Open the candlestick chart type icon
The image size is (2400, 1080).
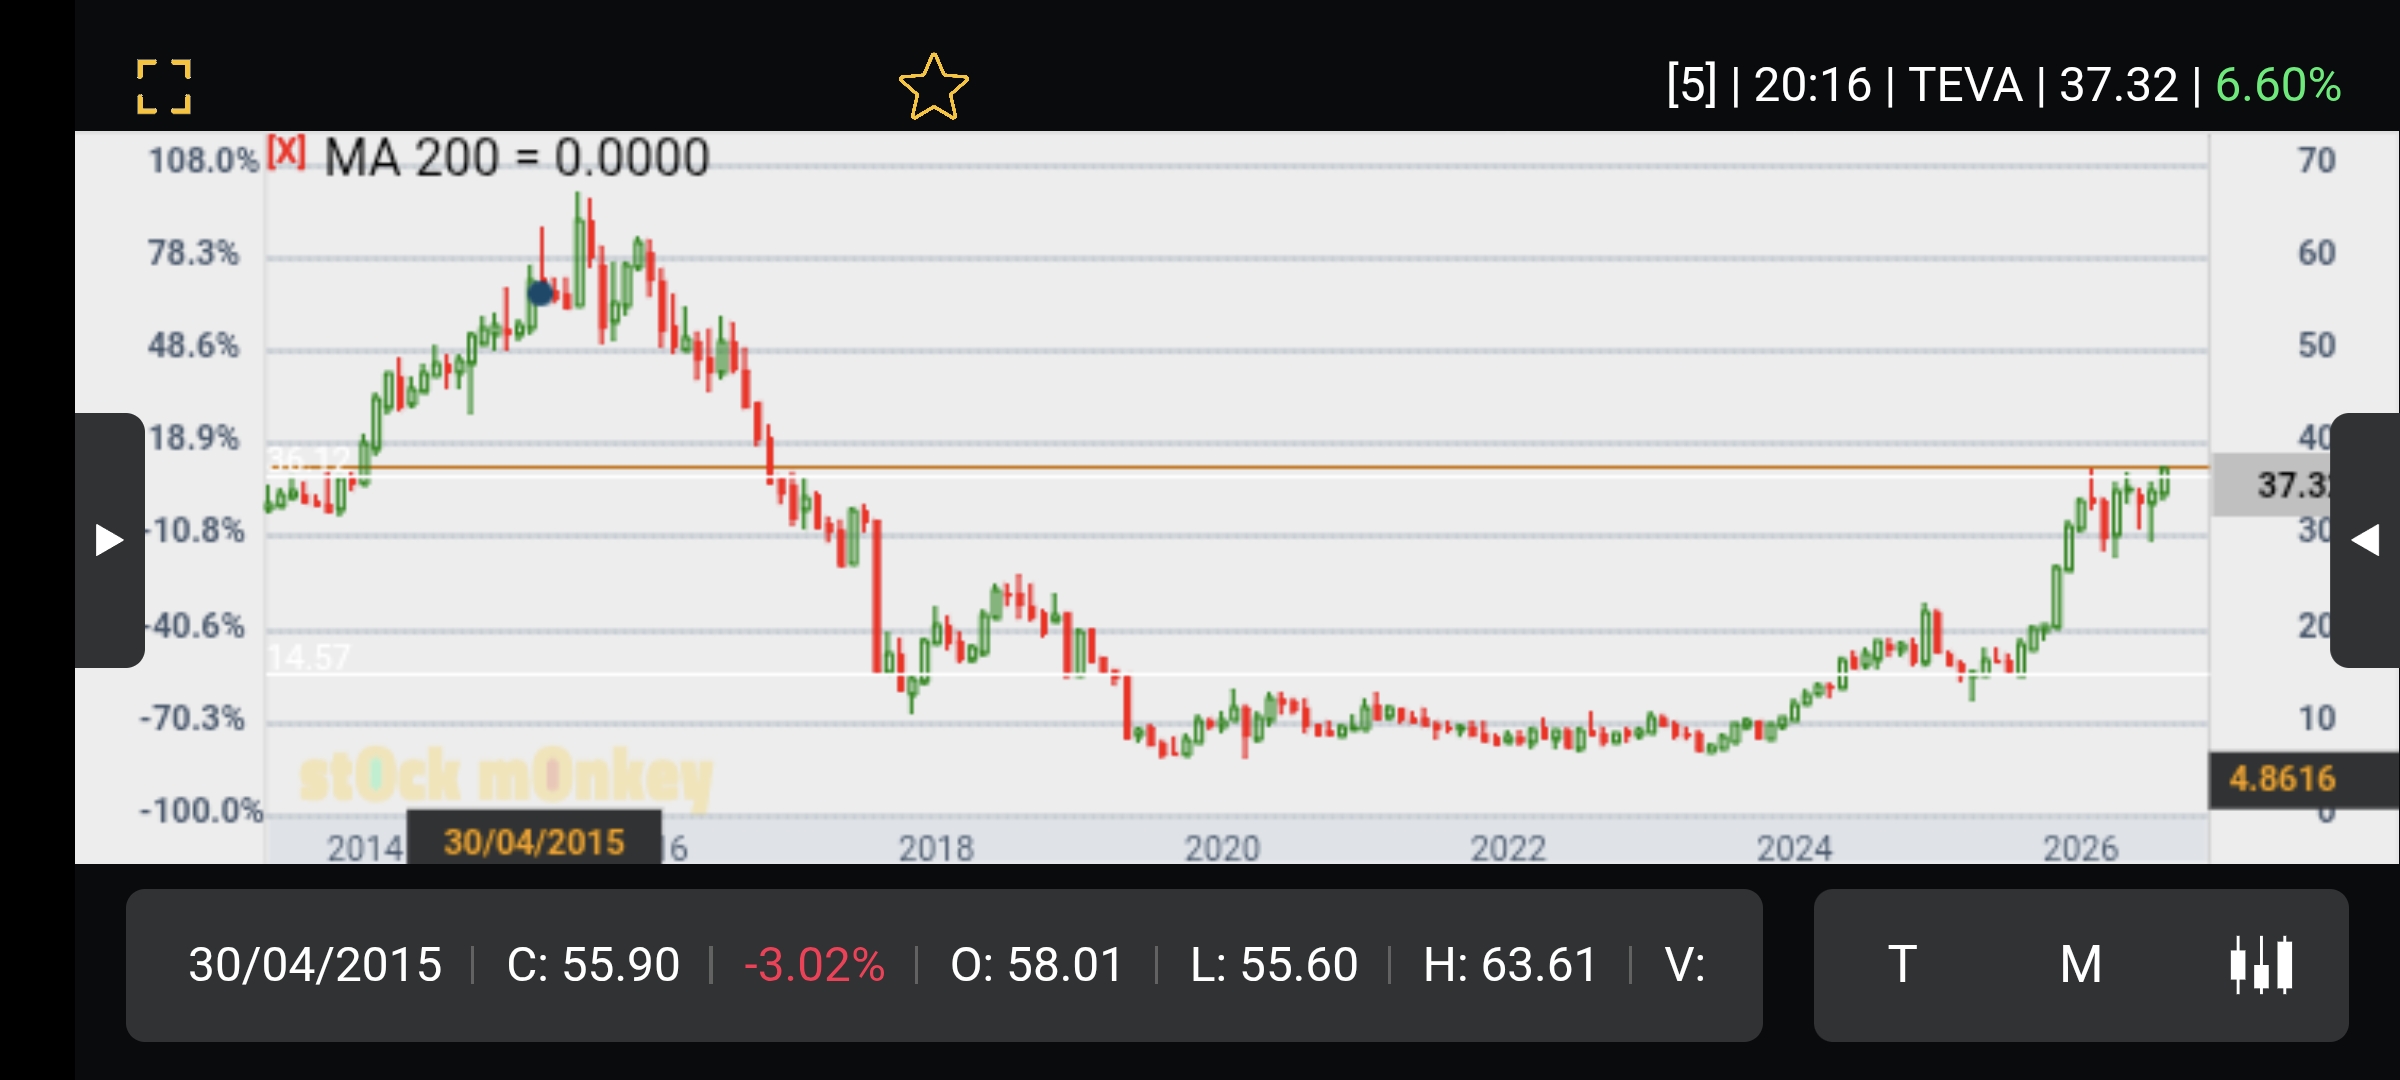2261,965
